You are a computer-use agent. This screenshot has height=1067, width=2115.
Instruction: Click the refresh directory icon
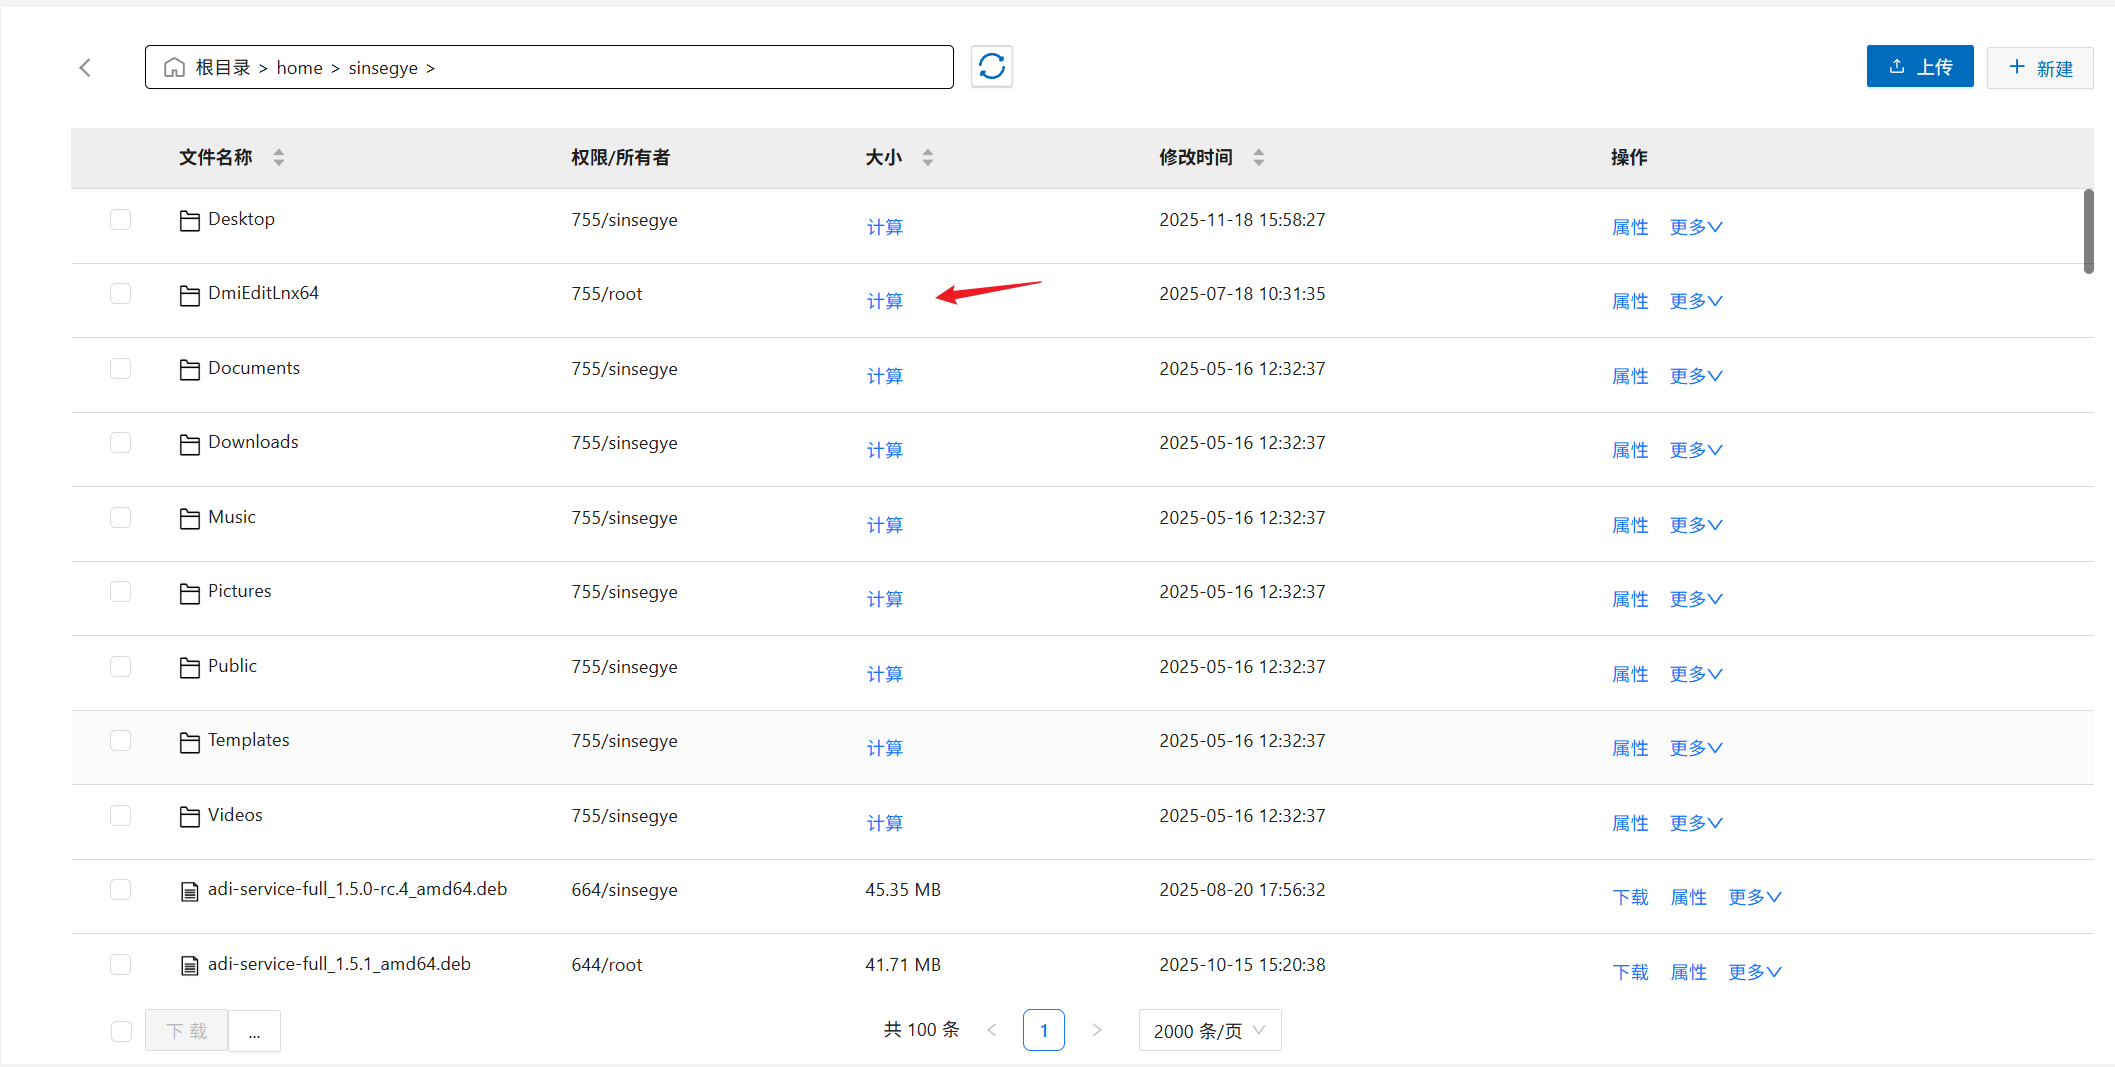click(991, 67)
